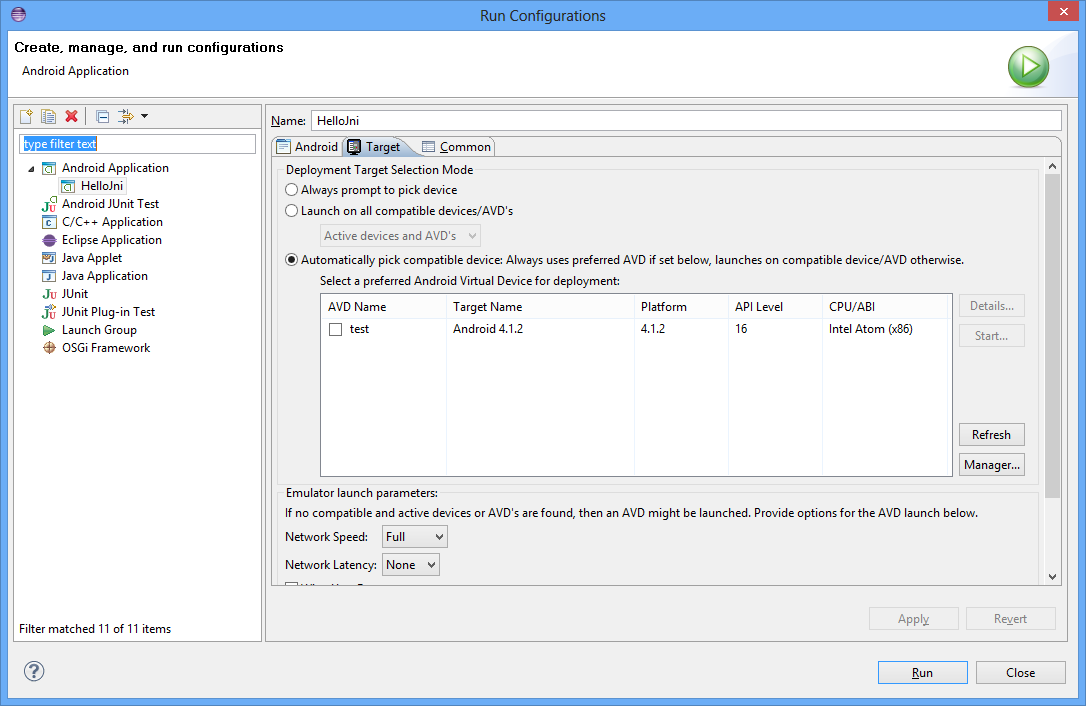Click the vertical scrollbar down arrow

pyautogui.click(x=1052, y=576)
